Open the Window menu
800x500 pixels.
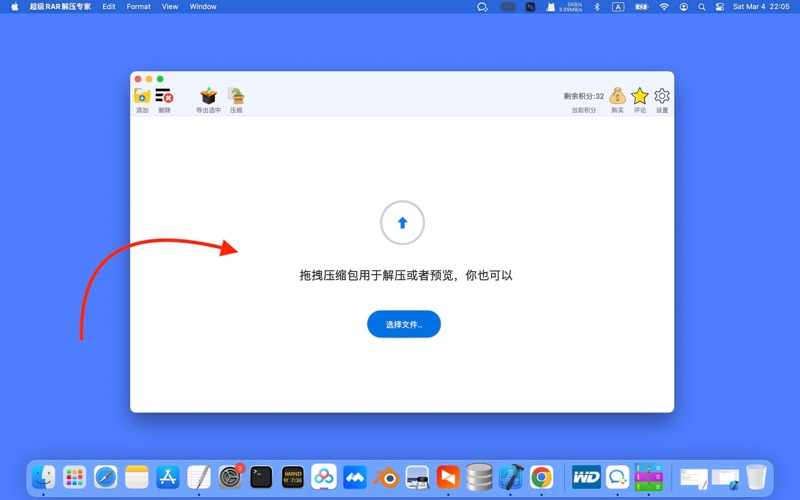pos(203,7)
